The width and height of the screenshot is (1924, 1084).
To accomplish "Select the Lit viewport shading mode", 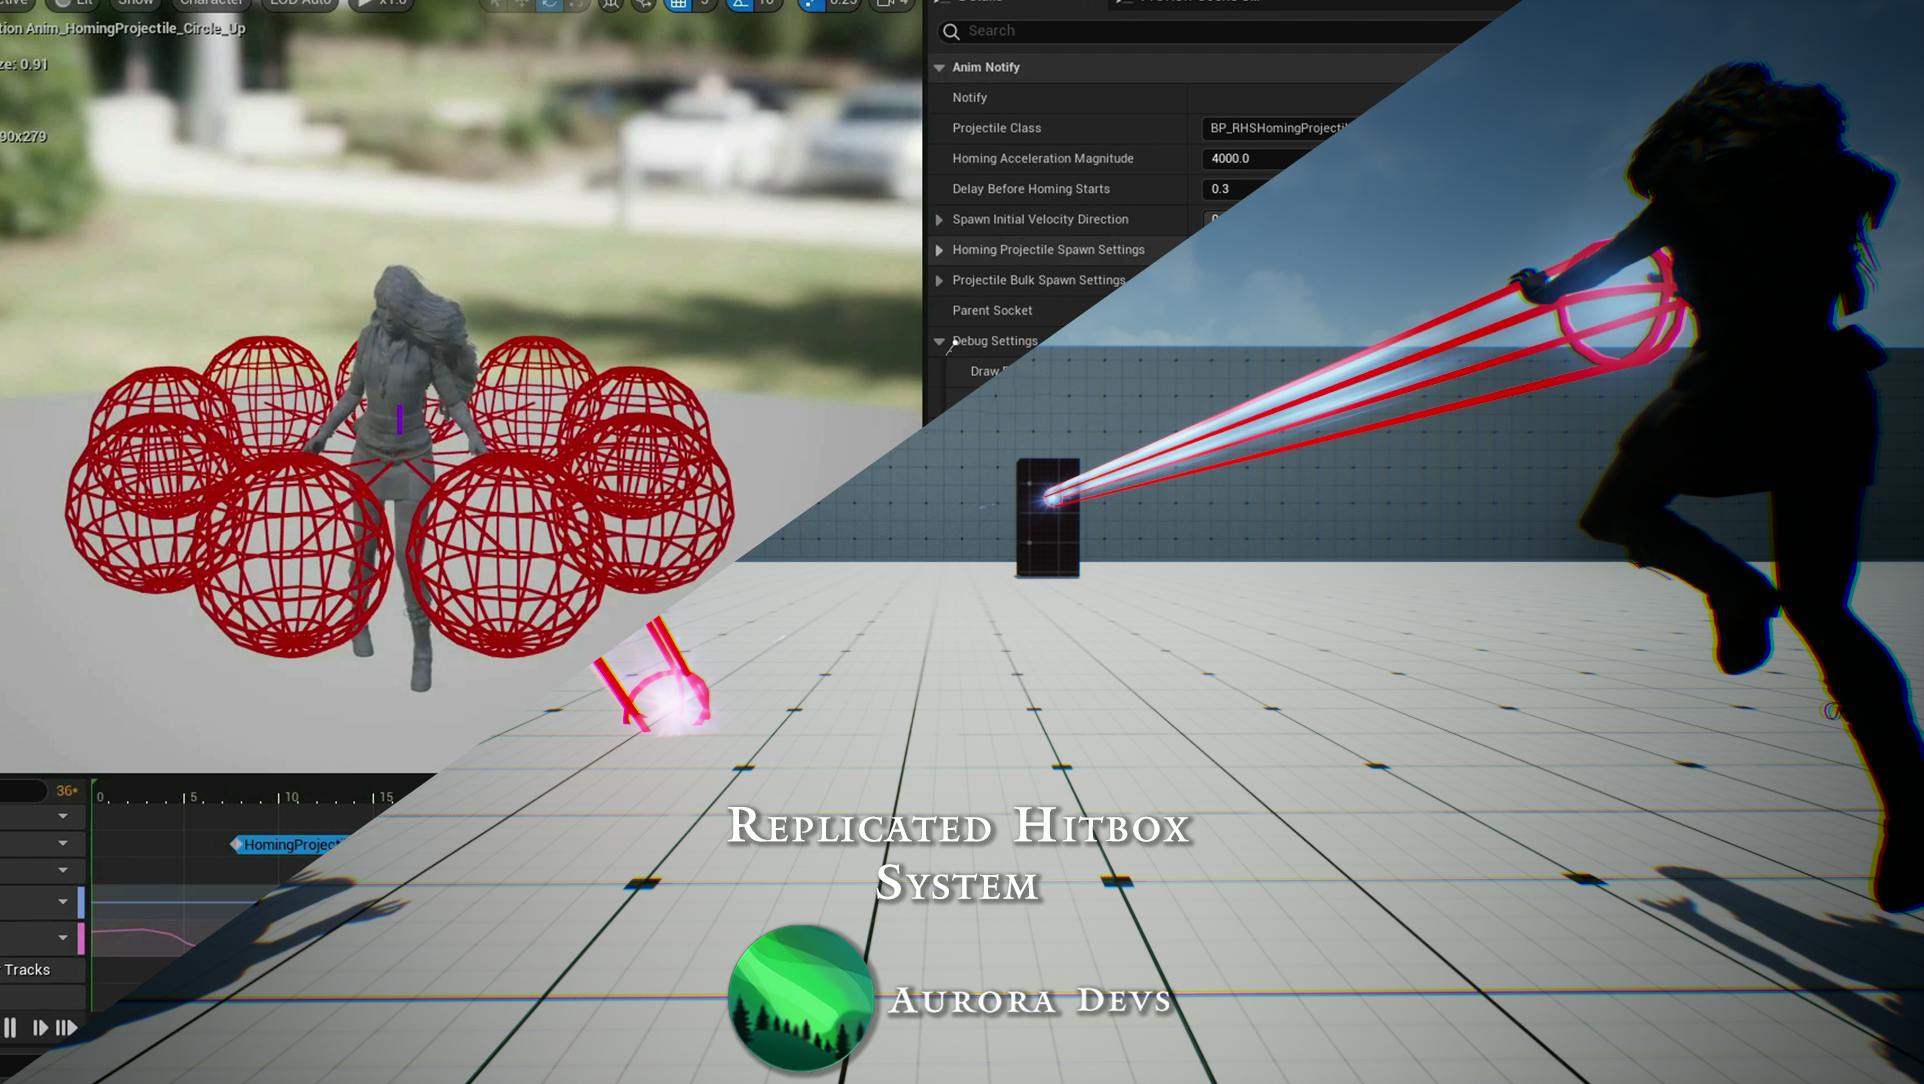I will tap(71, 3).
